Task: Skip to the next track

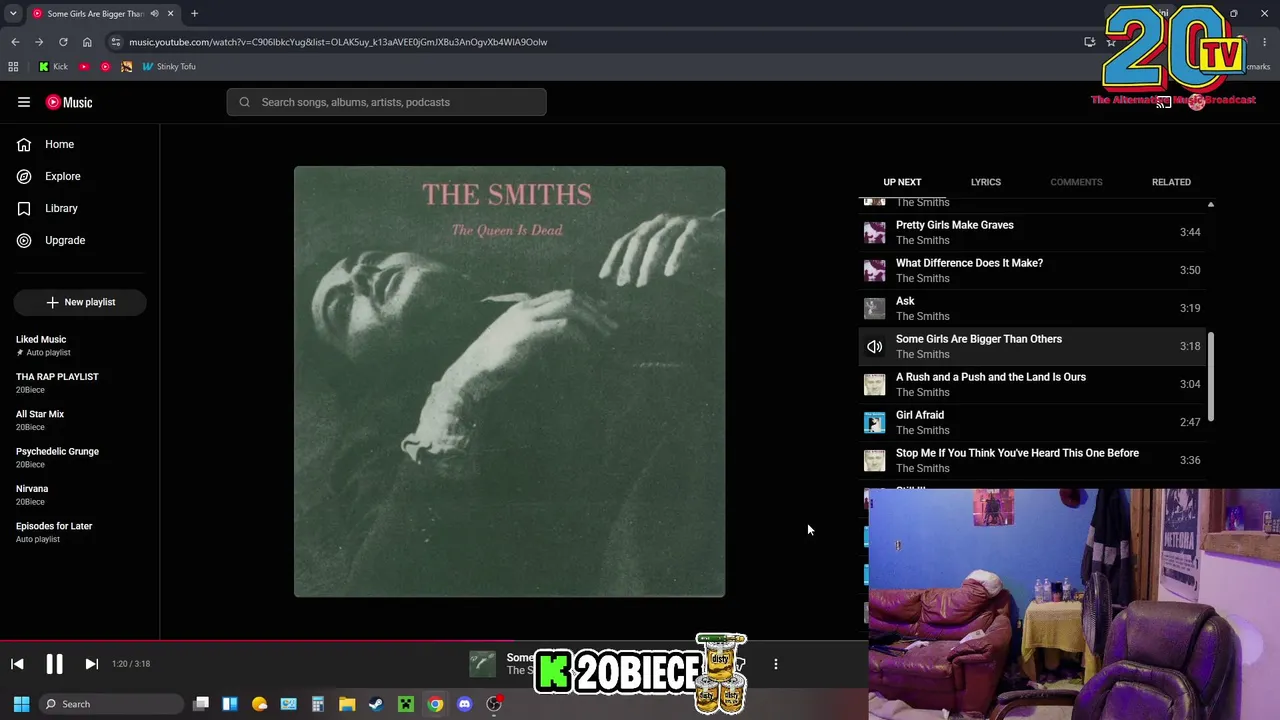Action: click(x=91, y=664)
